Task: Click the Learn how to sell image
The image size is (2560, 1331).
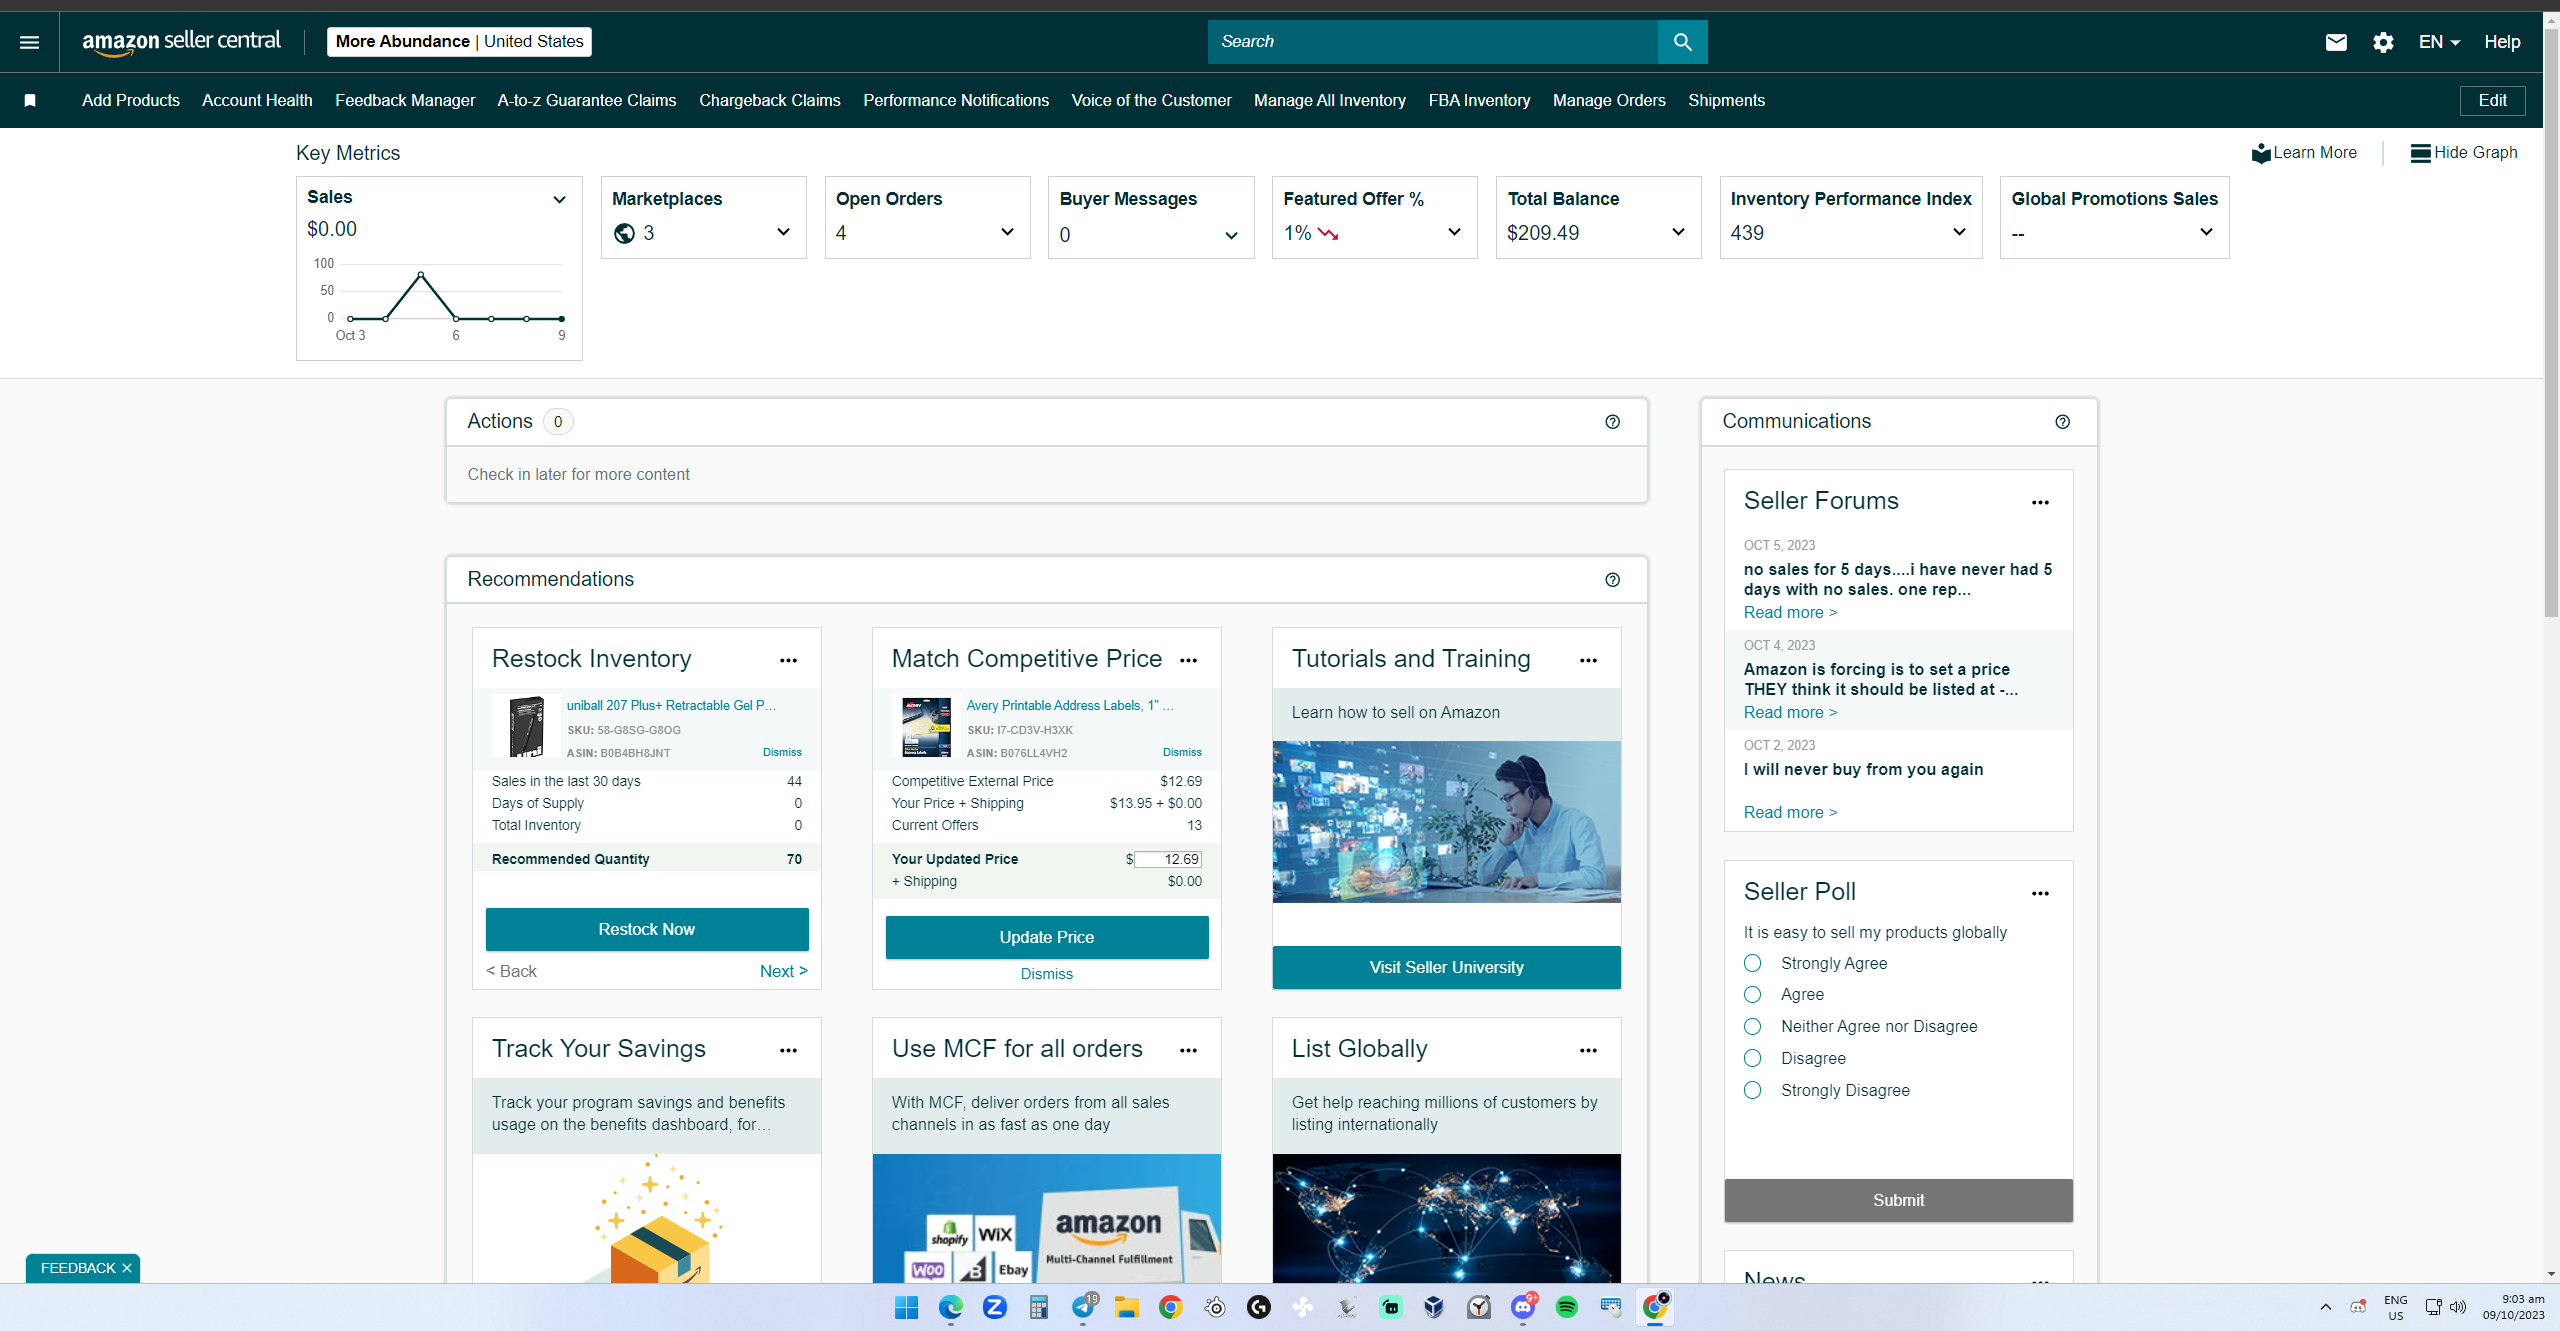Action: tap(1447, 822)
